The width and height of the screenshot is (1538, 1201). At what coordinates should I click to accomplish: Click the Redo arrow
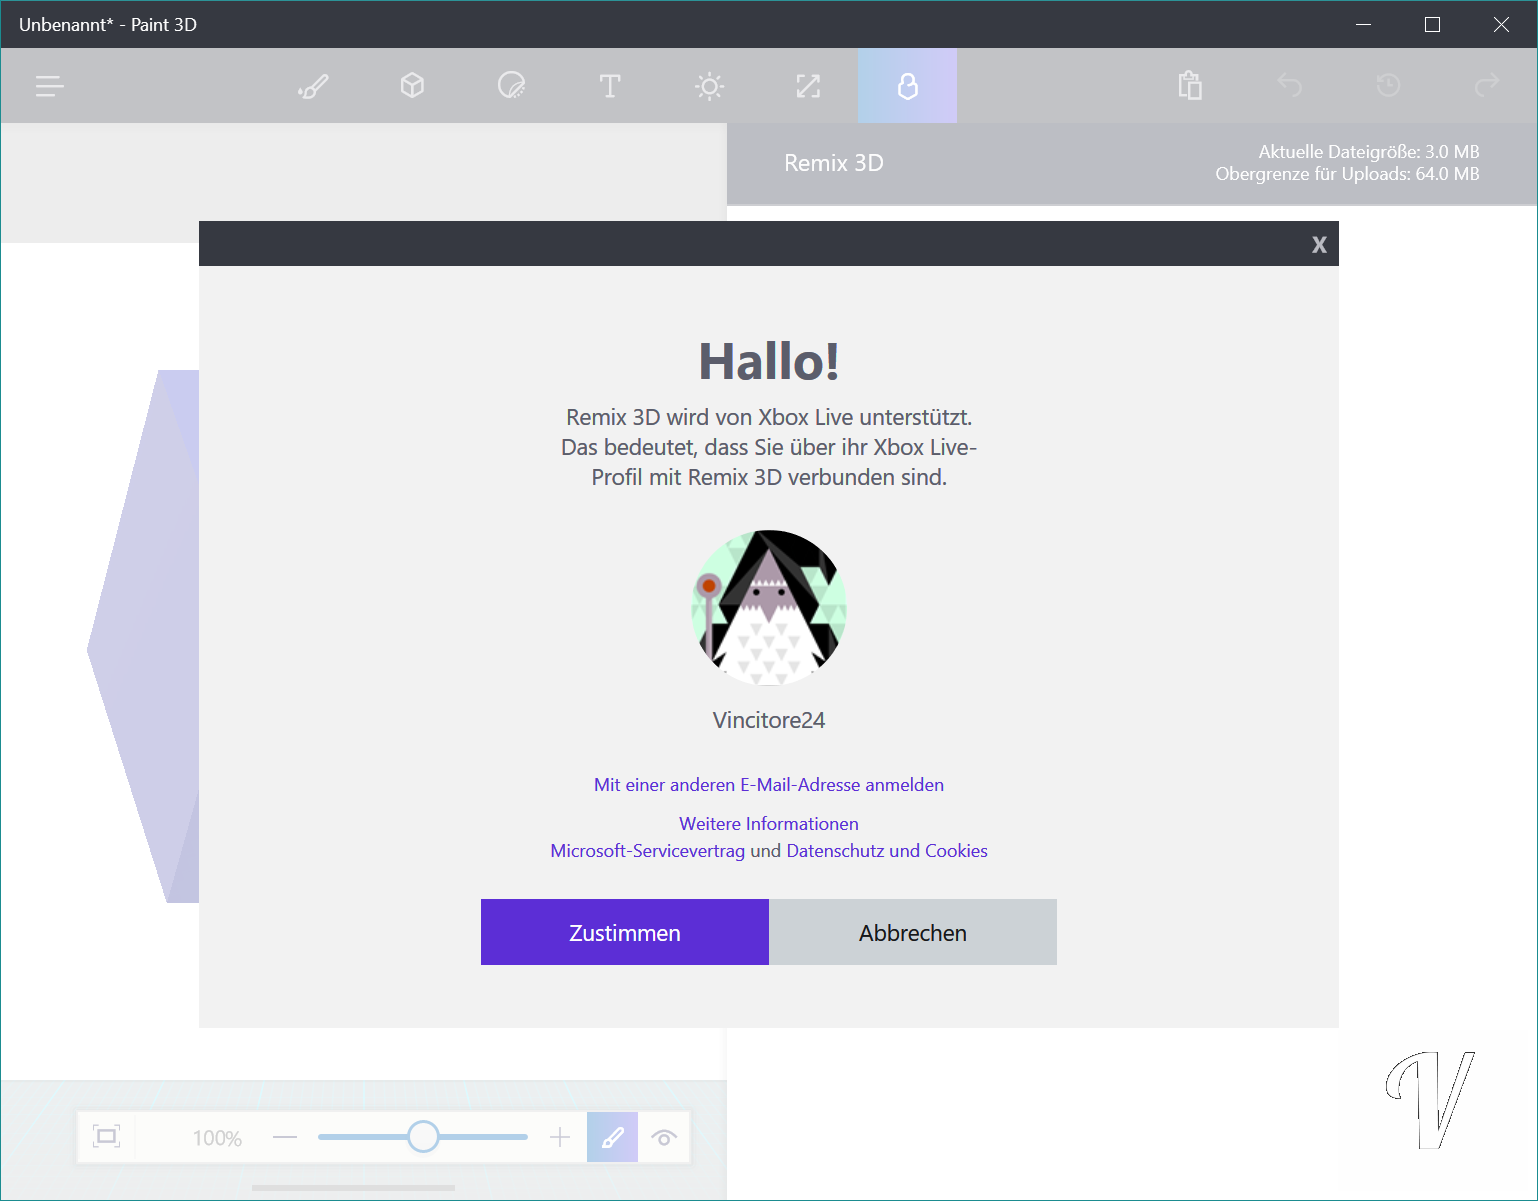click(x=1487, y=86)
